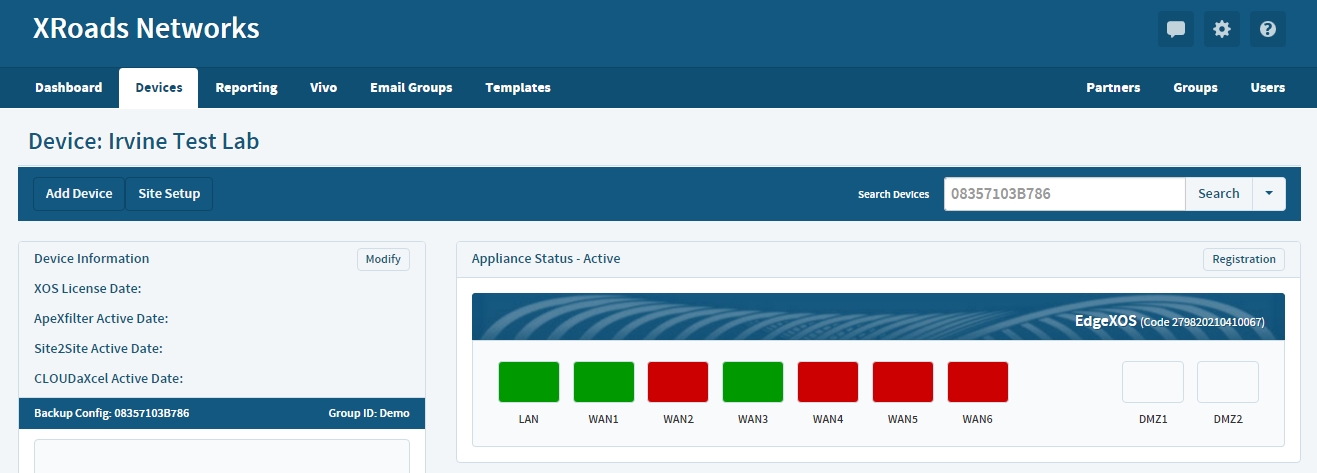Click the green WAN3 port indicator

(753, 382)
